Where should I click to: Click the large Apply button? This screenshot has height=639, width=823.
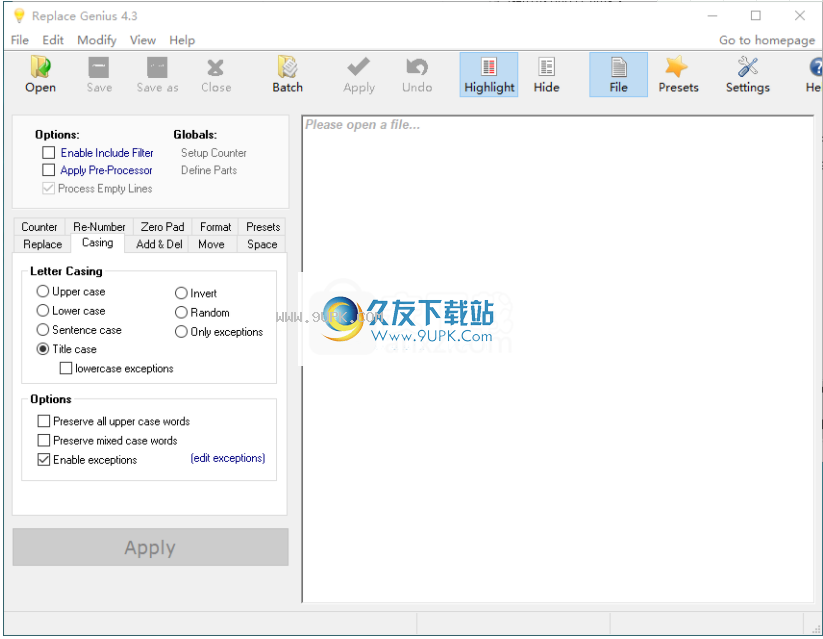tap(151, 547)
